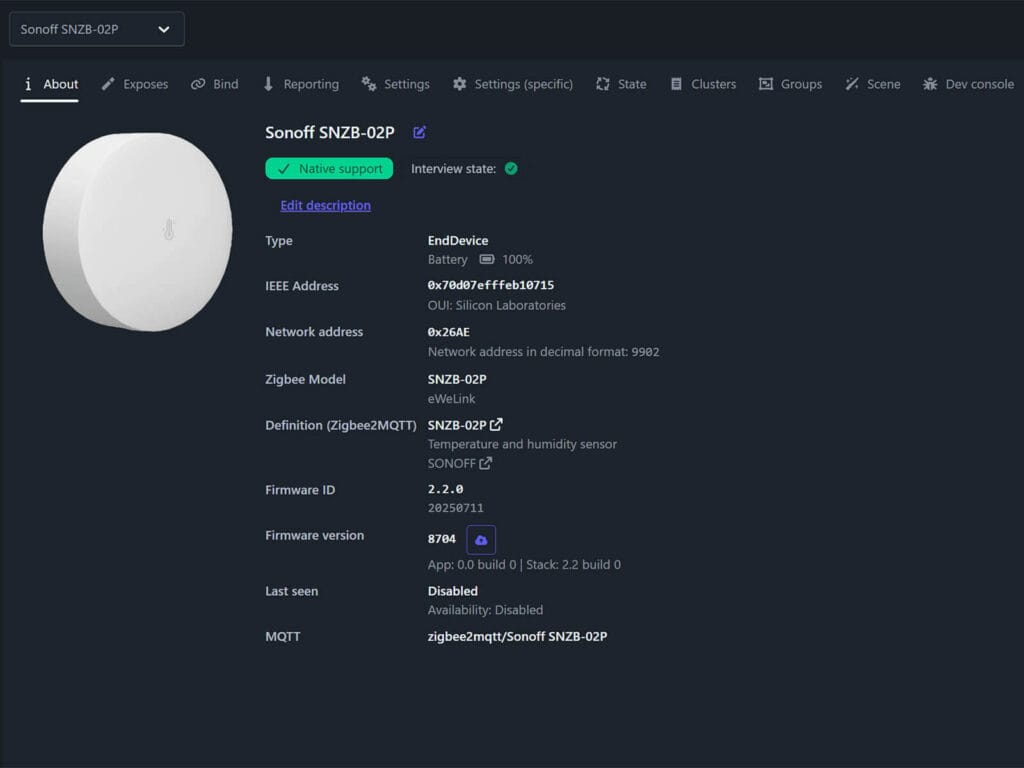Click the Firmware ID value 2.2.0
The image size is (1024, 768).
click(445, 489)
